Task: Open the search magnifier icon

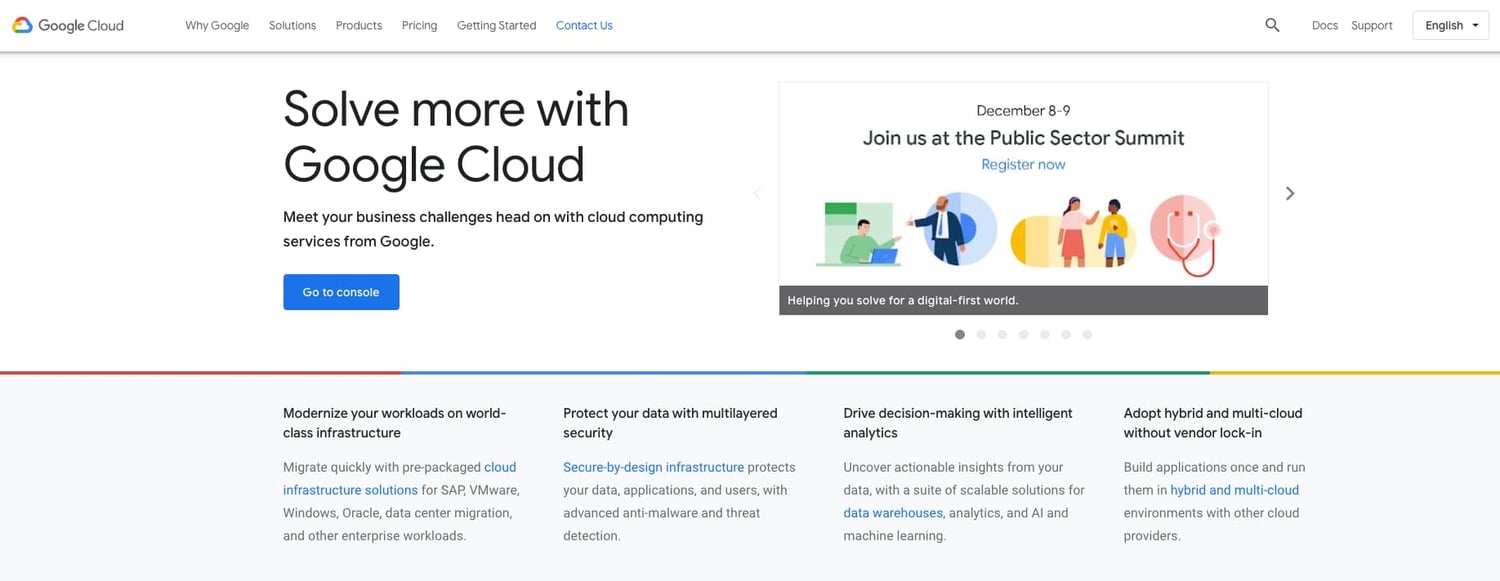Action: pos(1272,26)
